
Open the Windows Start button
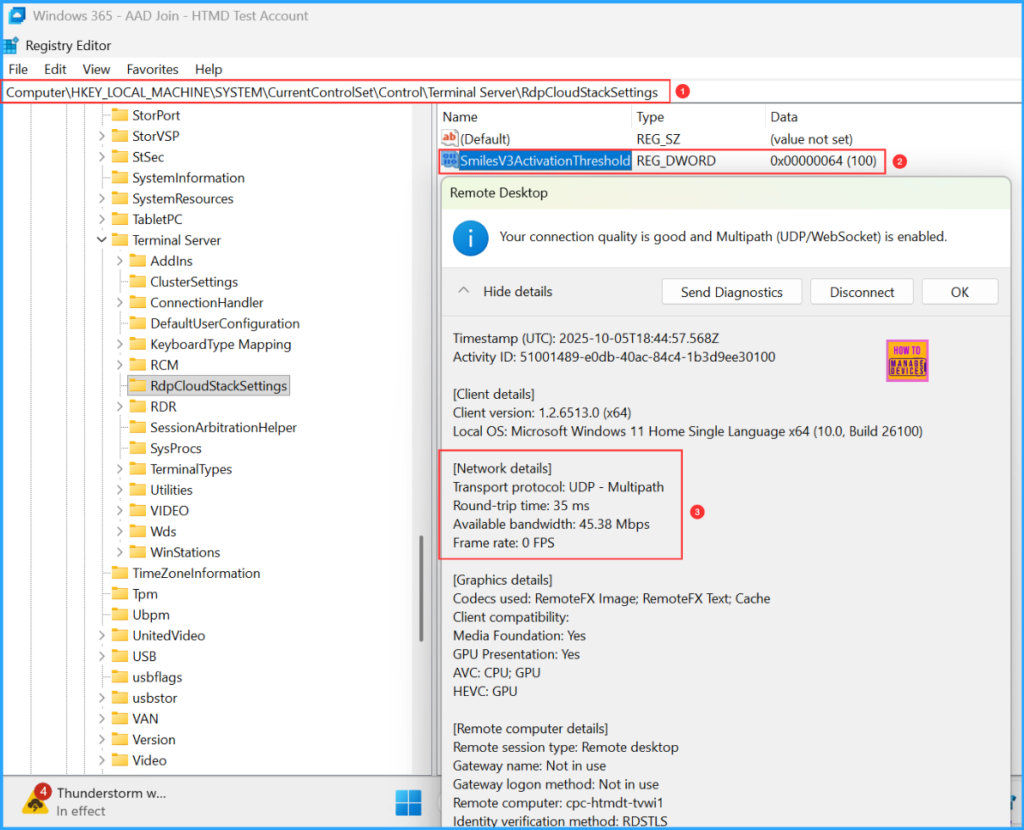(x=408, y=802)
